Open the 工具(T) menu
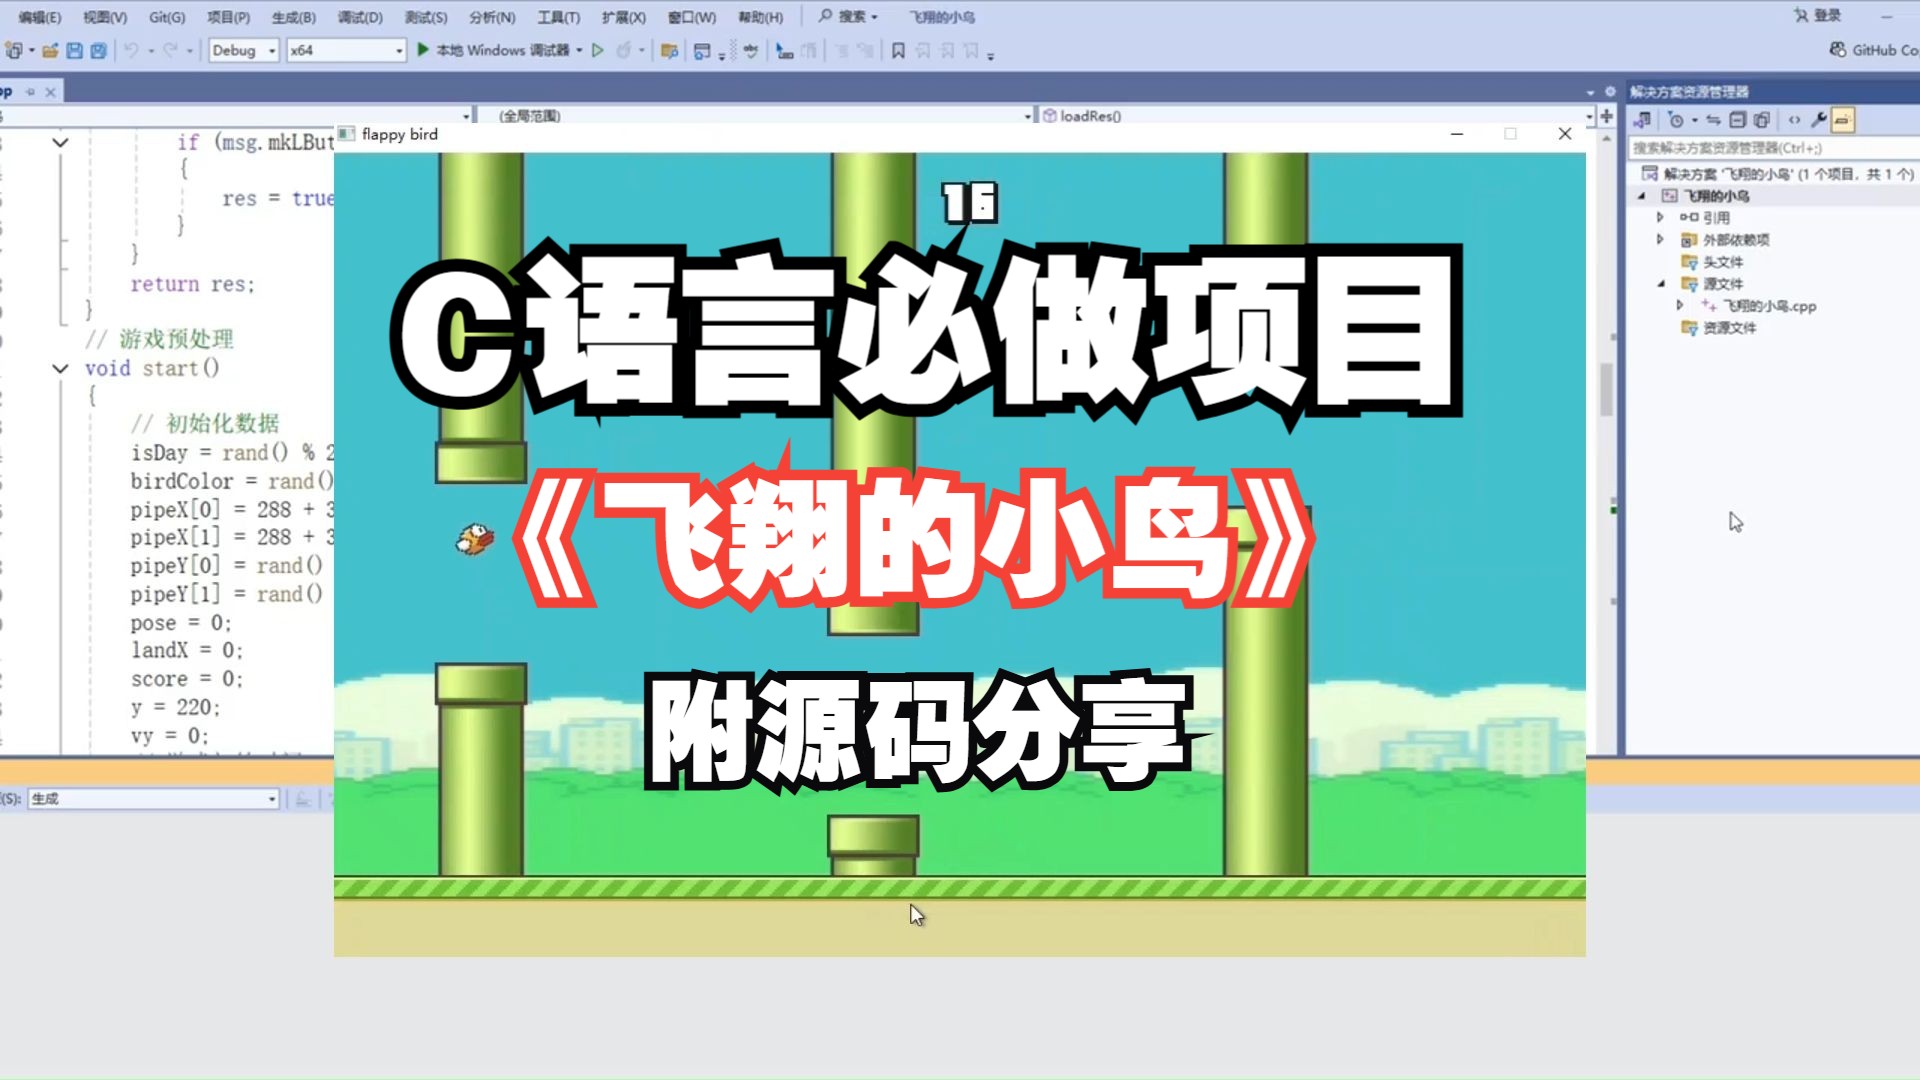 click(x=558, y=17)
